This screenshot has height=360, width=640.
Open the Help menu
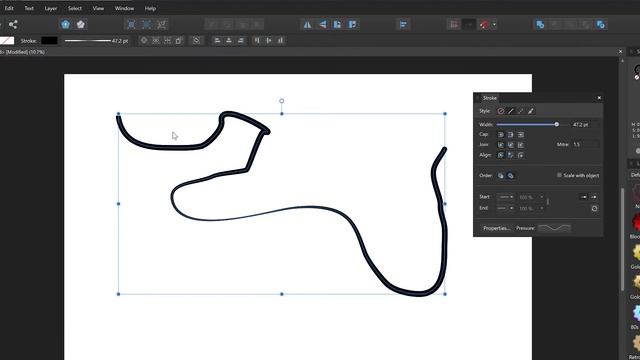coord(150,8)
